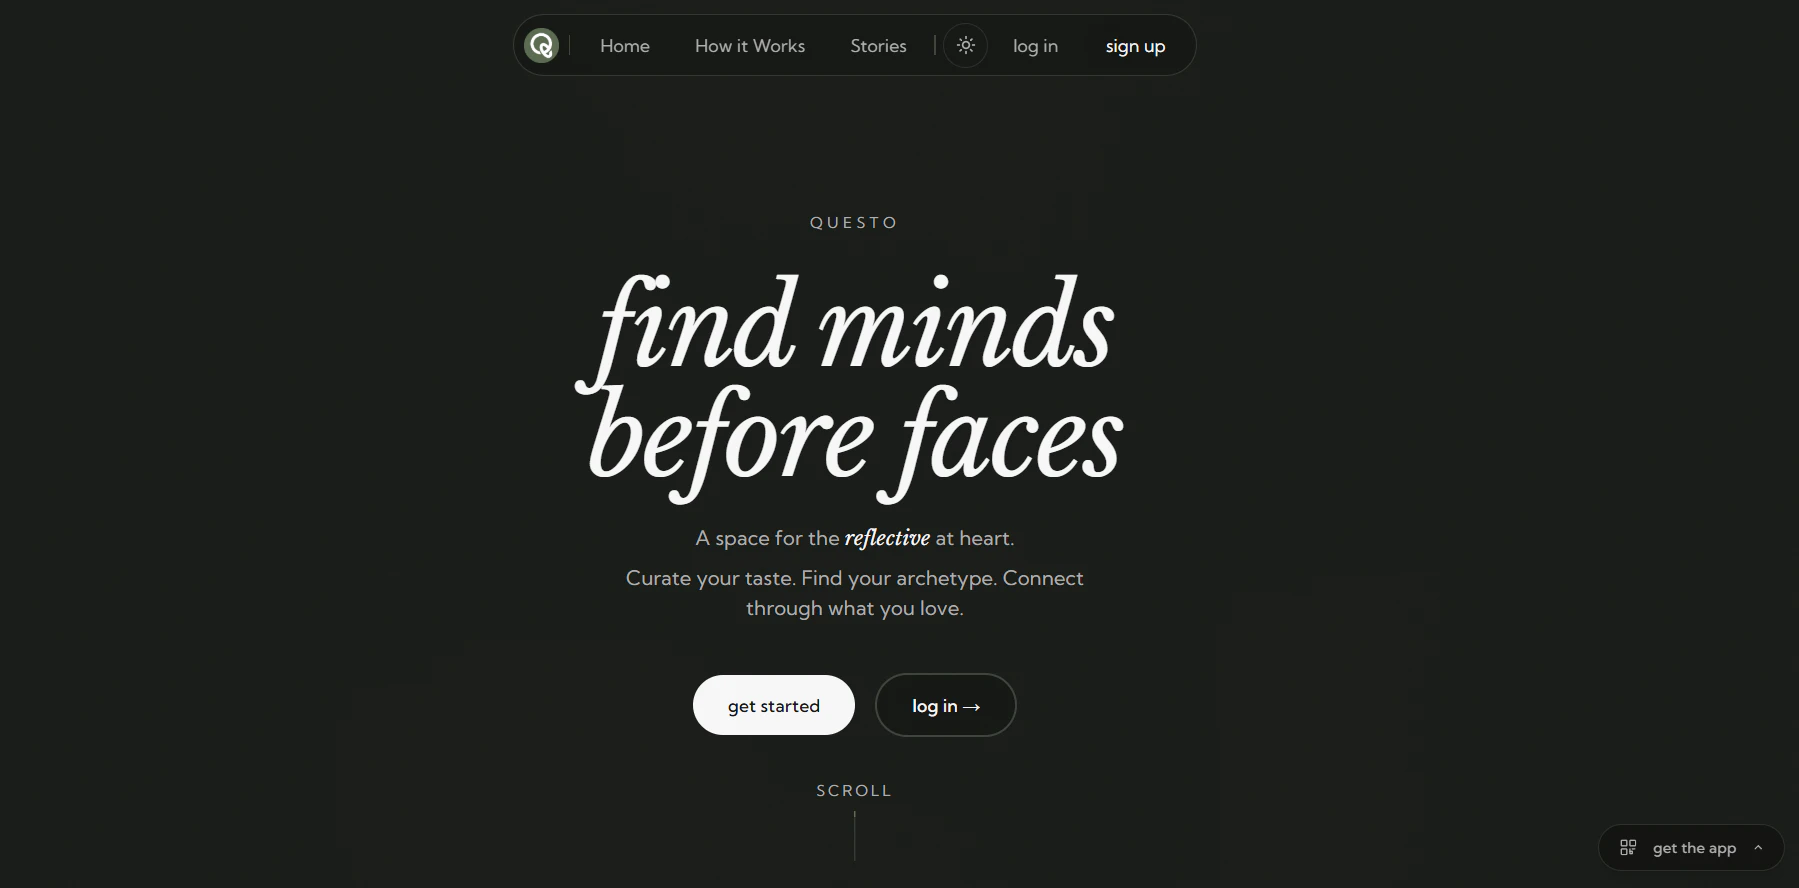Image resolution: width=1799 pixels, height=888 pixels.
Task: Click sign up in the navigation bar
Action: click(1135, 46)
